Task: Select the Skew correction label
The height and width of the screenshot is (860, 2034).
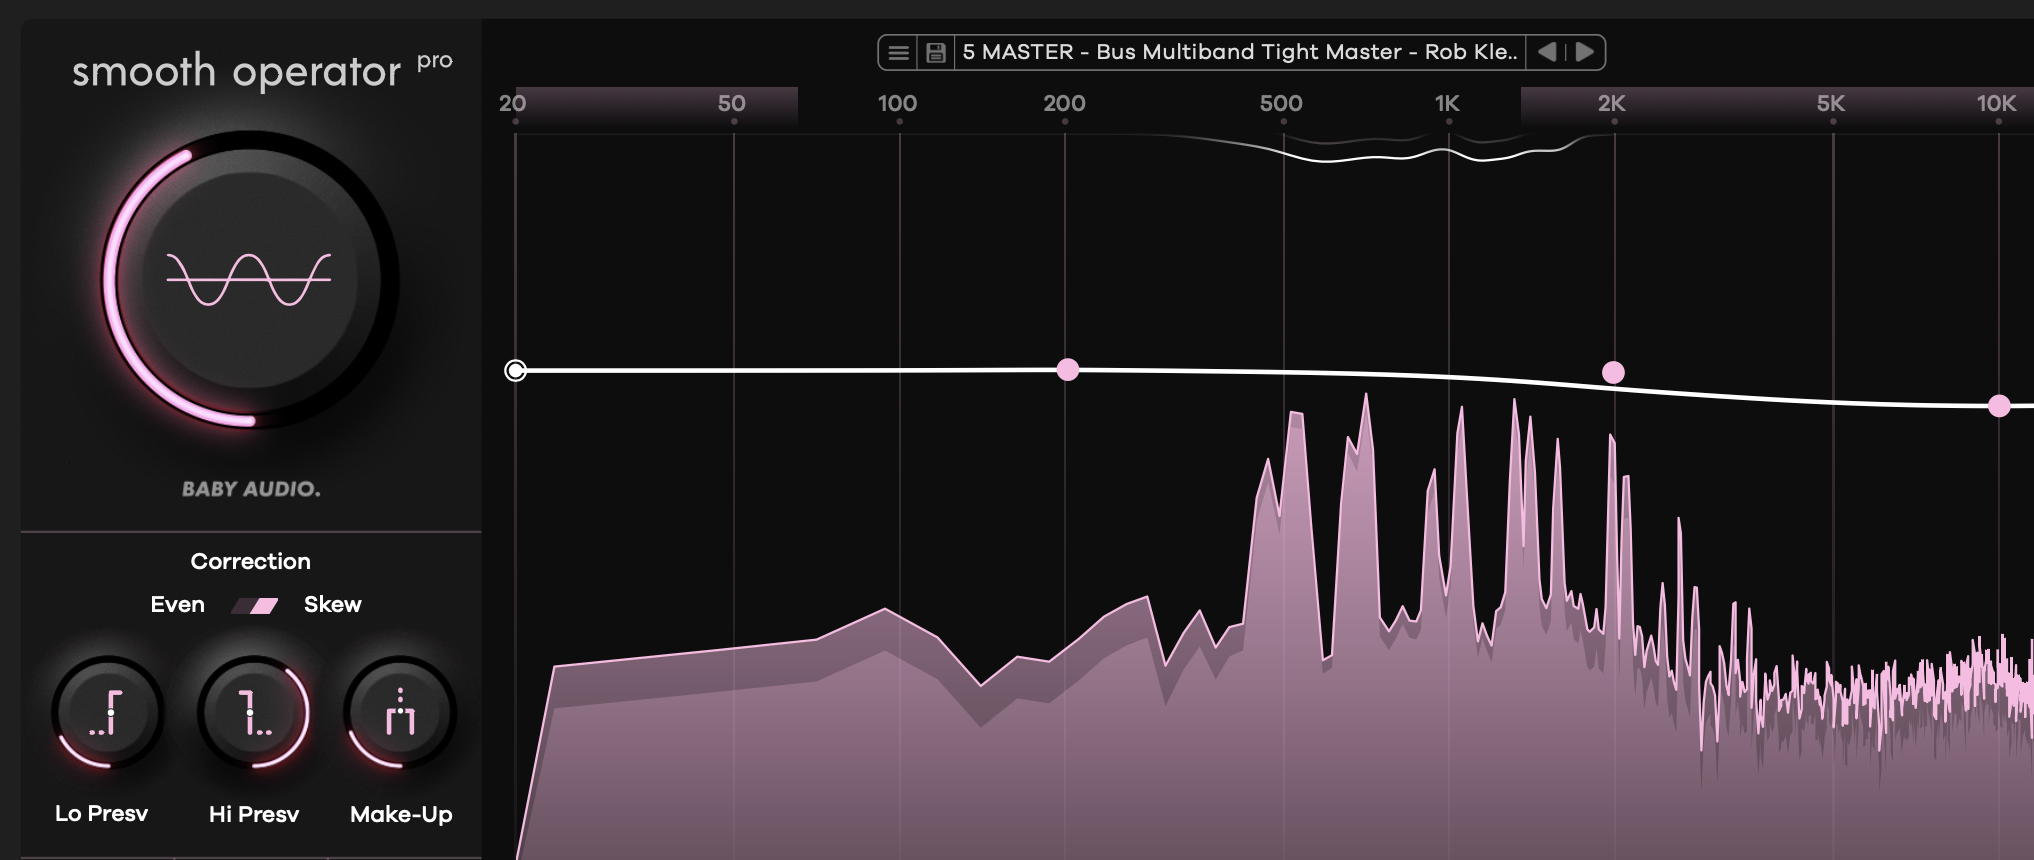Action: coord(332,604)
